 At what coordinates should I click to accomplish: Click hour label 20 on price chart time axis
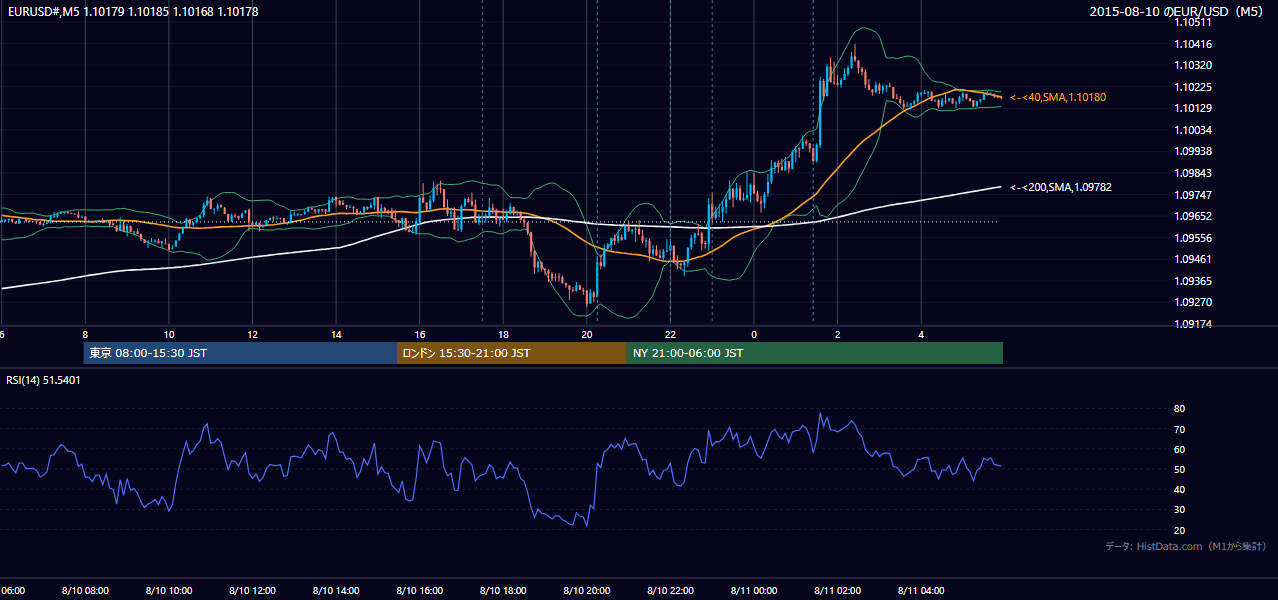[x=587, y=335]
